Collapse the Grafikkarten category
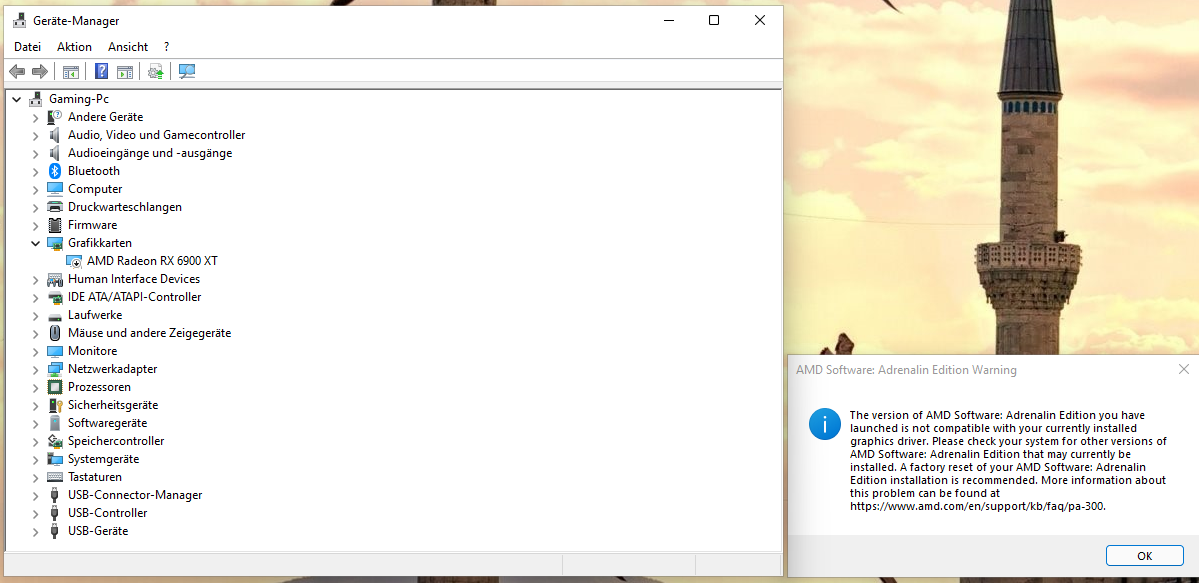 click(x=35, y=242)
